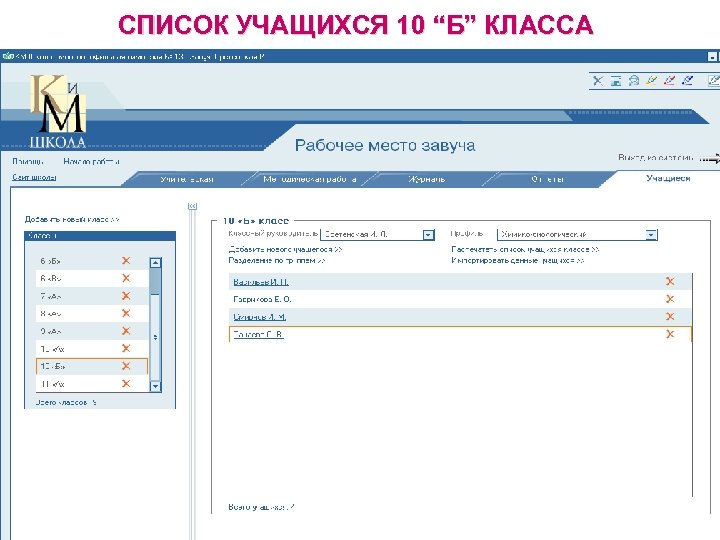Delete class 8 «А» with its X
Image resolution: width=720 pixels, height=540 pixels.
126,313
